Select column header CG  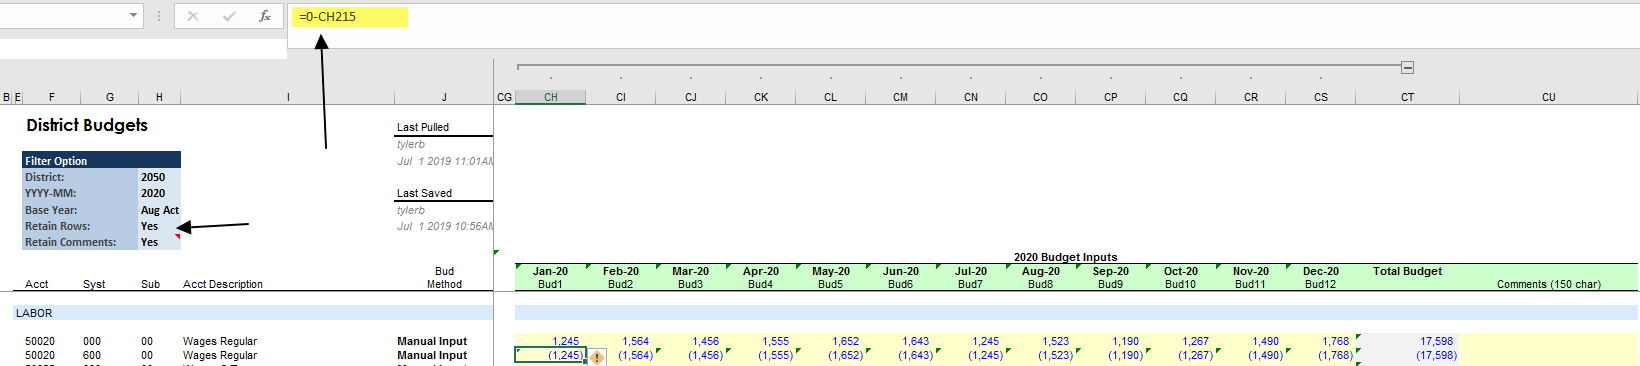504,97
